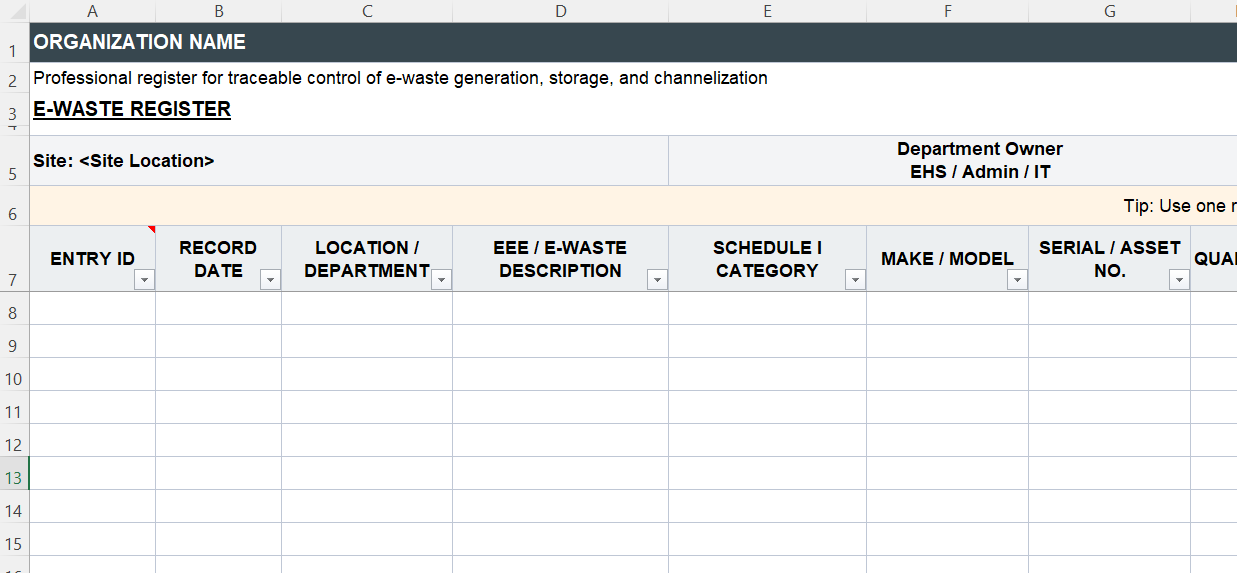Click the ENTRY ID header cell text

(x=92, y=258)
